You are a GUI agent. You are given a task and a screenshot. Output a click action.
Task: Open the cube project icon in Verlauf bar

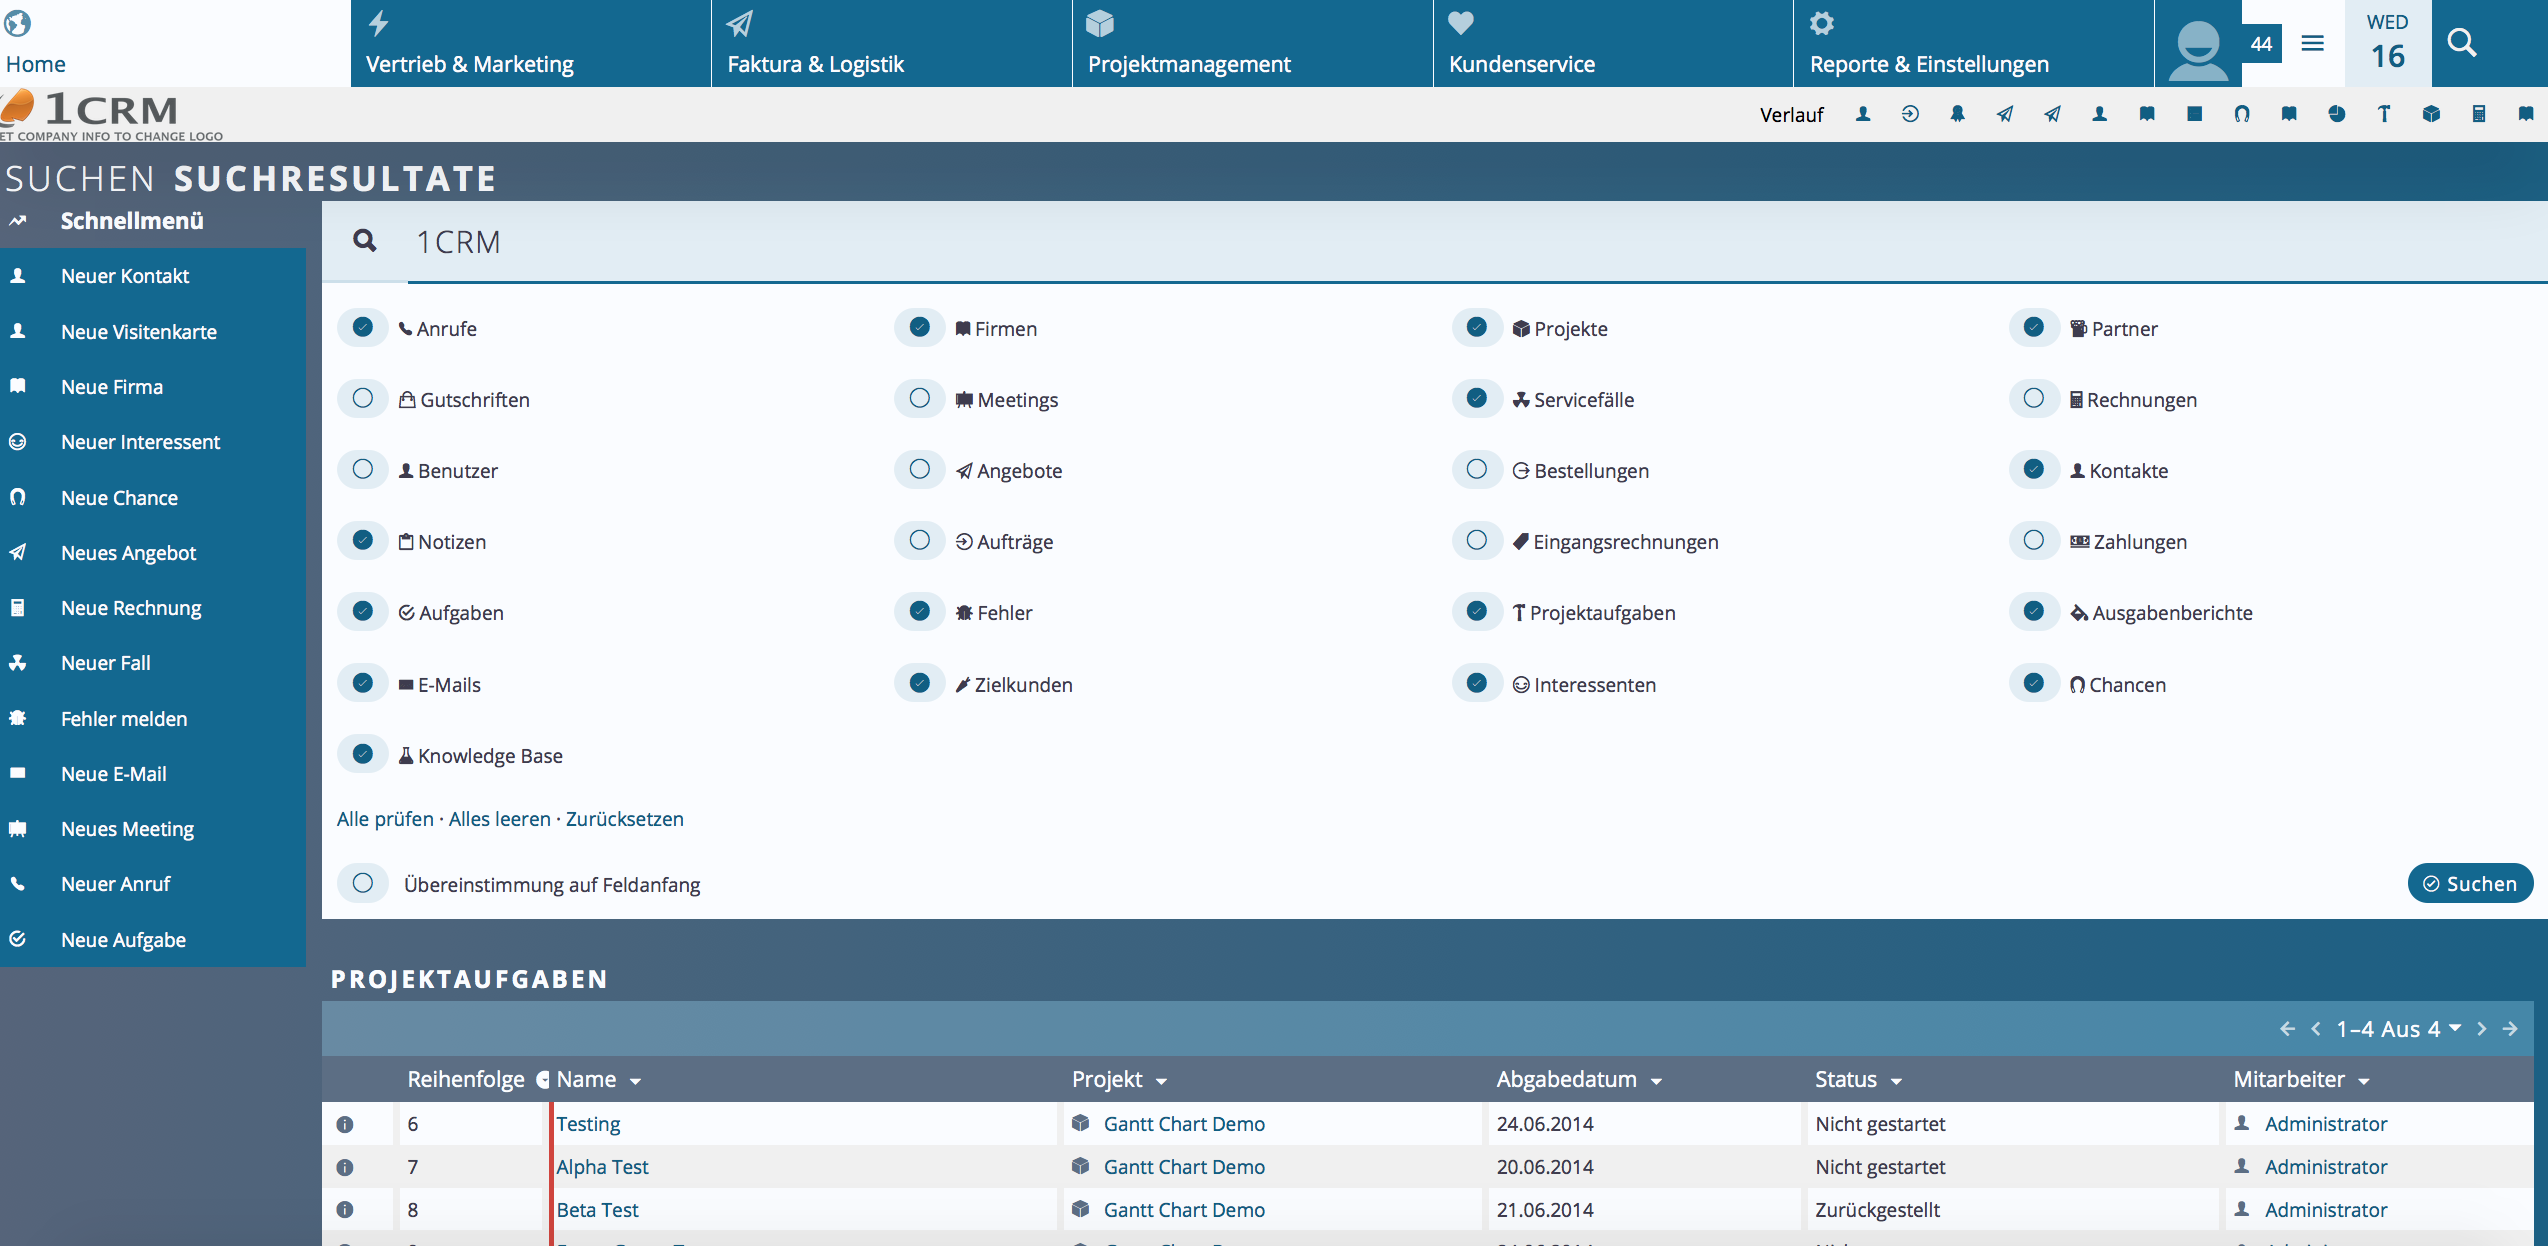pos(2431,114)
